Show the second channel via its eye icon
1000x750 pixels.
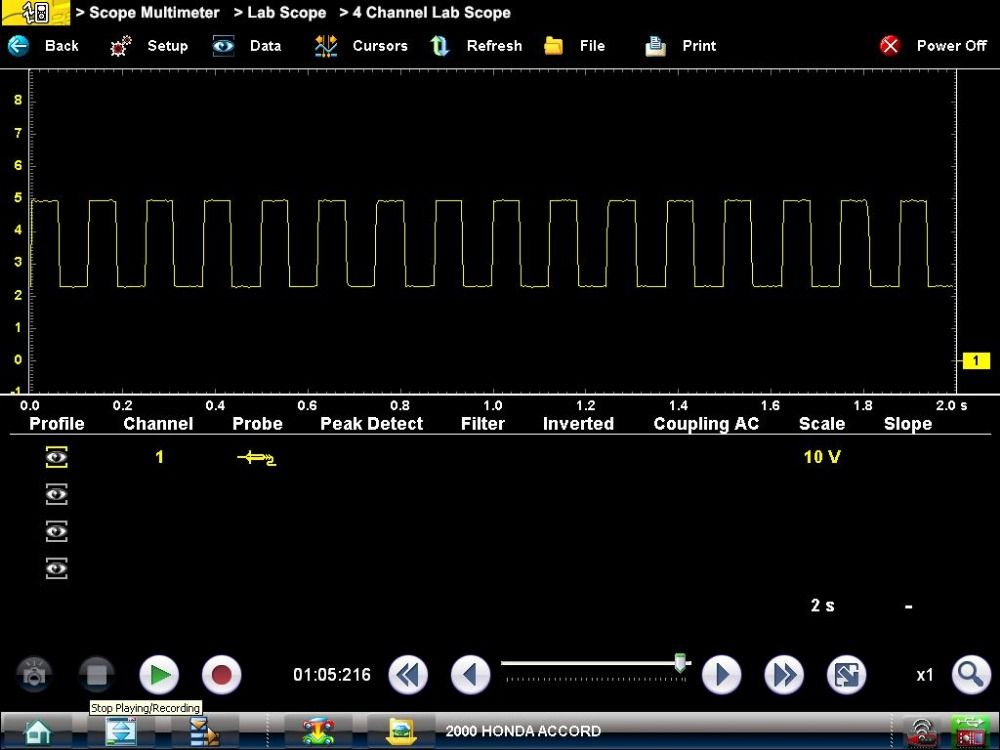(x=57, y=494)
